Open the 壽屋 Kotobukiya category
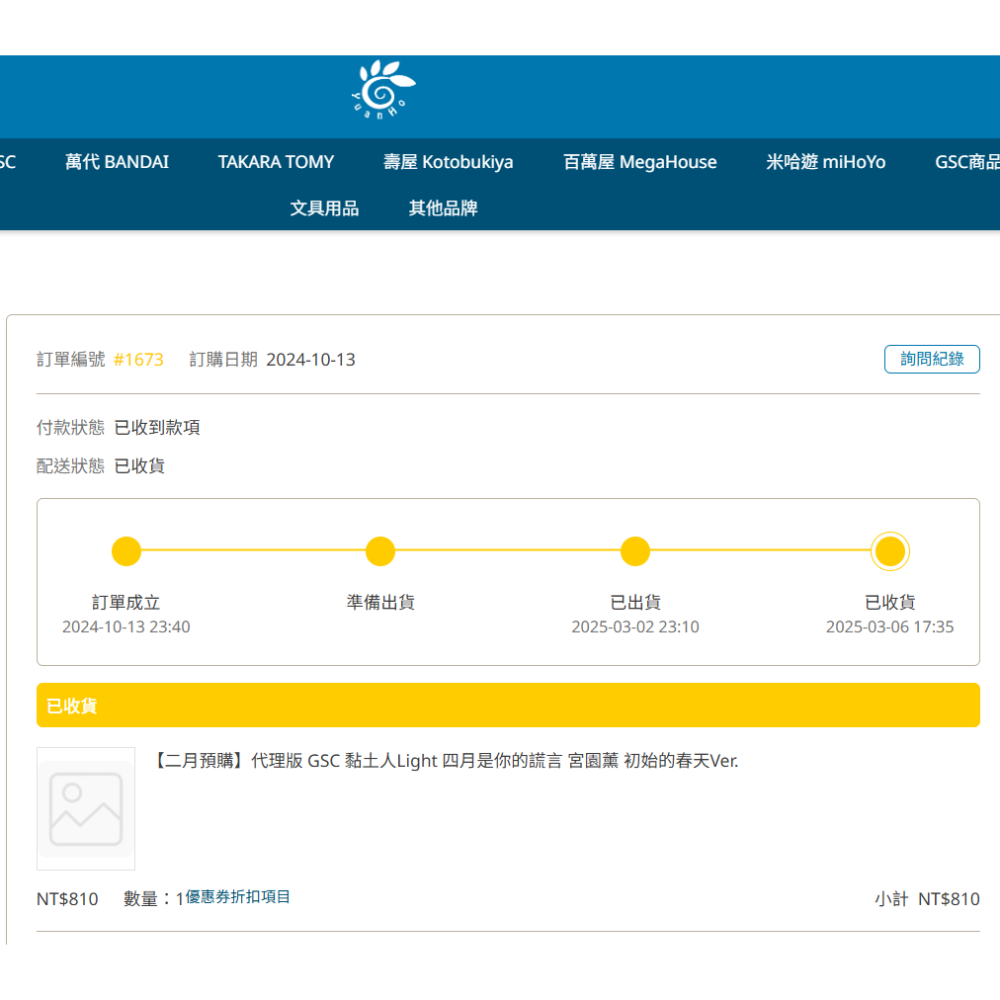Viewport: 1000px width, 1000px height. click(x=448, y=162)
